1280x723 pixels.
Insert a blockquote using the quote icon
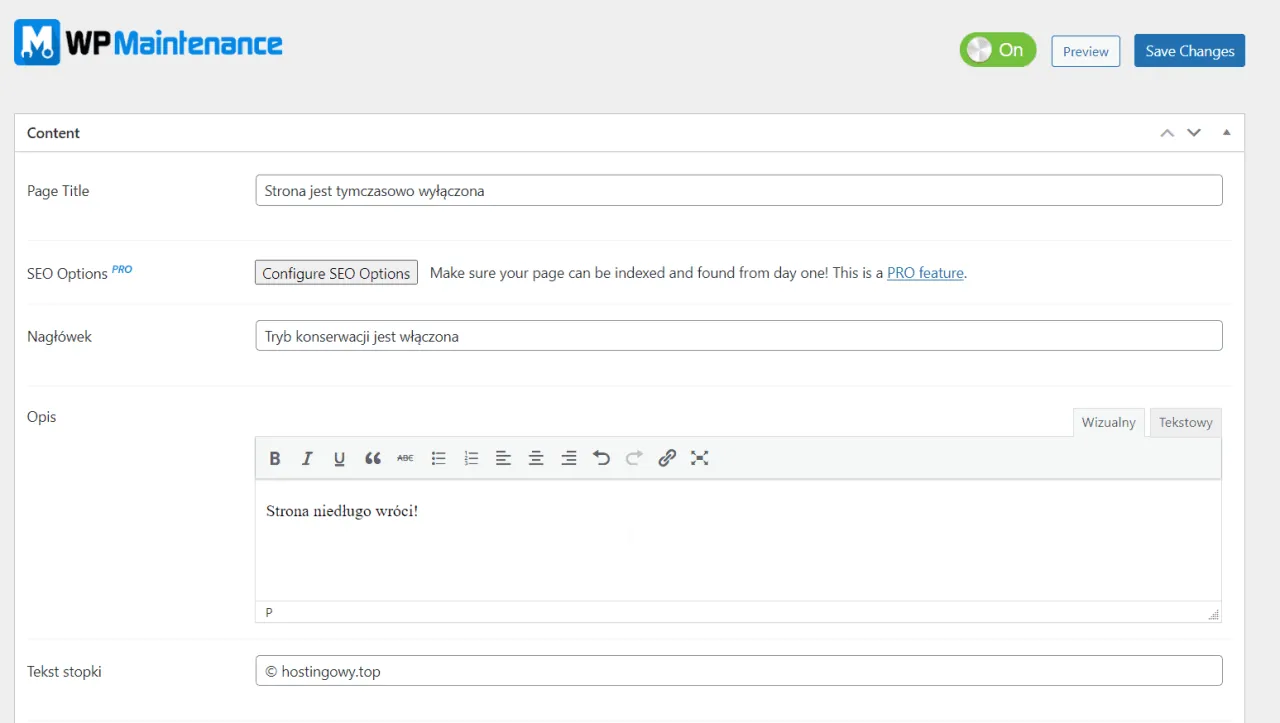click(x=373, y=458)
